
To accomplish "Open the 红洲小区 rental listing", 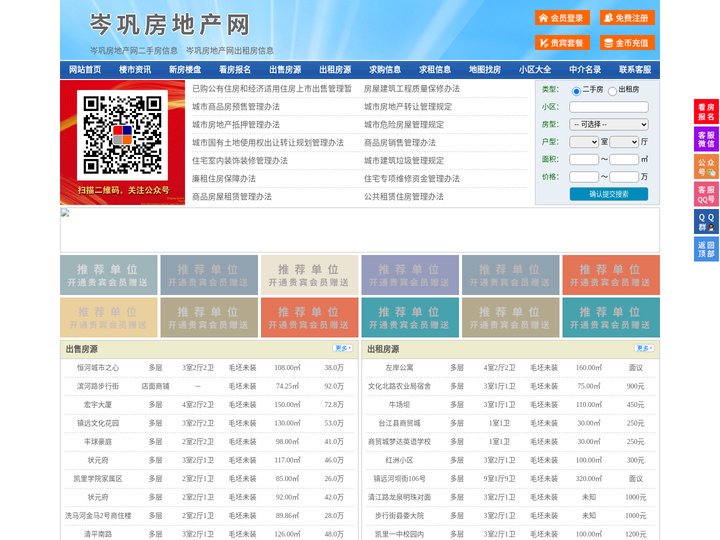I will (399, 460).
